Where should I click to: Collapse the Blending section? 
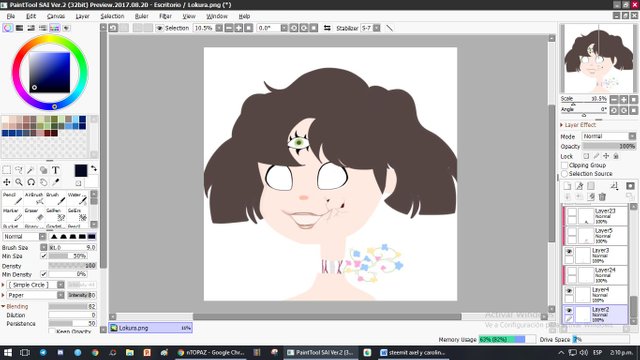pos(3,306)
